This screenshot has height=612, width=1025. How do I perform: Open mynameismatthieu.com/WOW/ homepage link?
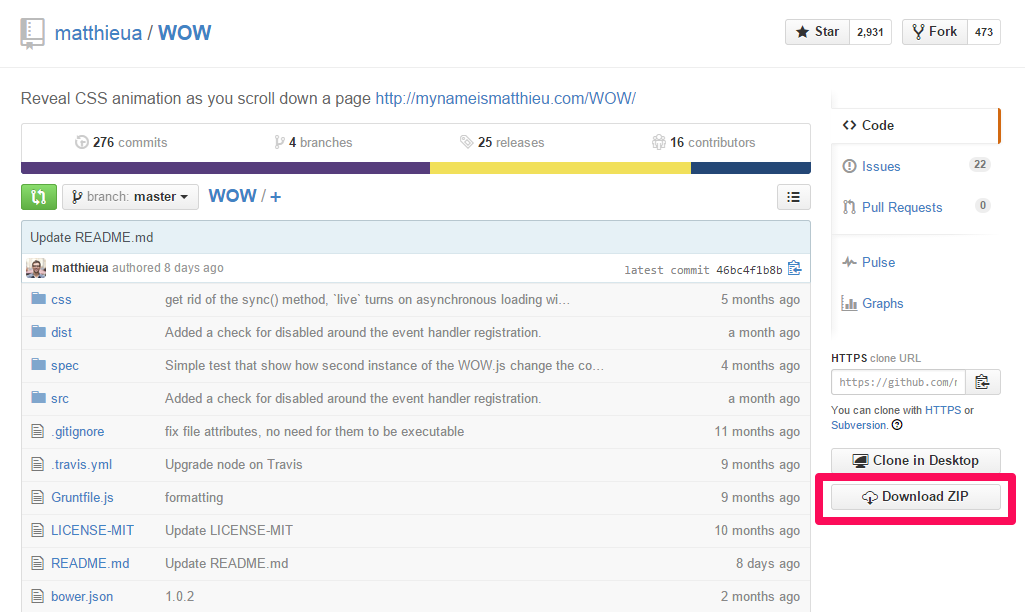pos(505,99)
